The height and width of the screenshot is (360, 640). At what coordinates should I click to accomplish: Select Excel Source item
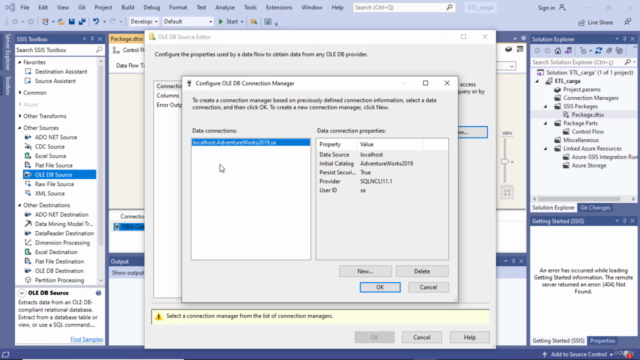[50, 156]
